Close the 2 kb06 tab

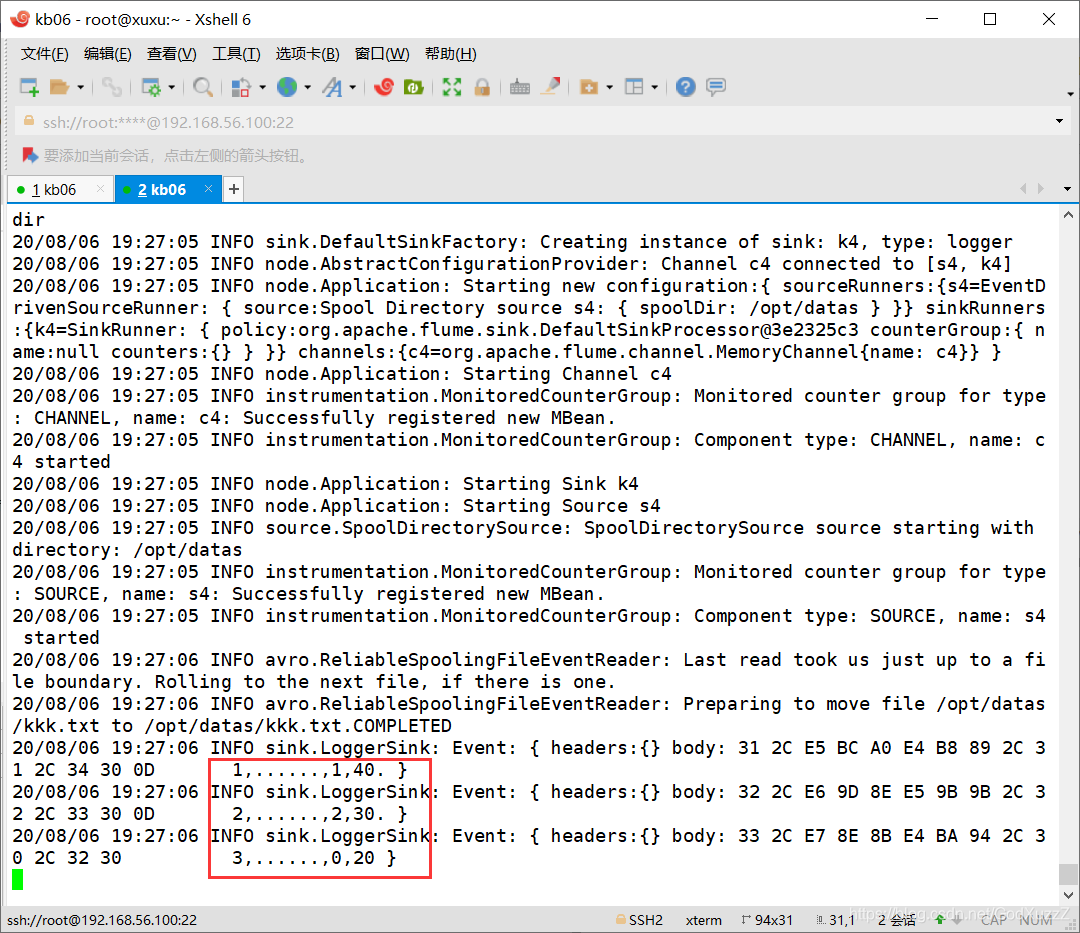click(208, 189)
